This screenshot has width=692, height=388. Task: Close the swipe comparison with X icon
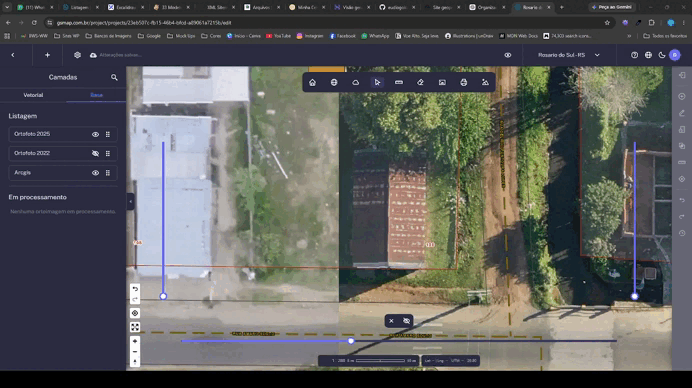[391, 321]
